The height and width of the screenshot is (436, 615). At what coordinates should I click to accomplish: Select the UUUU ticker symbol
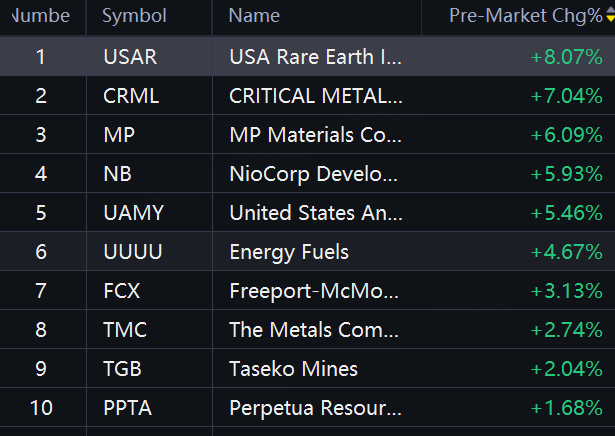pos(133,252)
